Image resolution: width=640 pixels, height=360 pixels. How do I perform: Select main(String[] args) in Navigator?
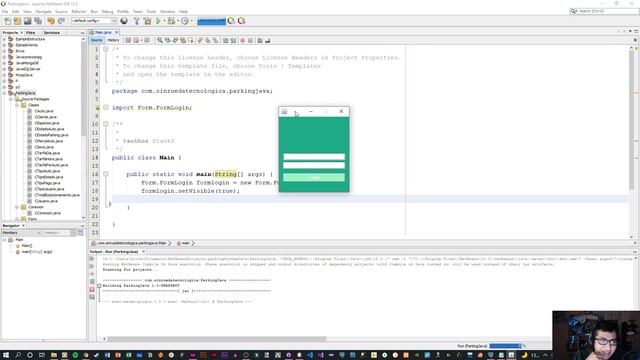click(36, 252)
